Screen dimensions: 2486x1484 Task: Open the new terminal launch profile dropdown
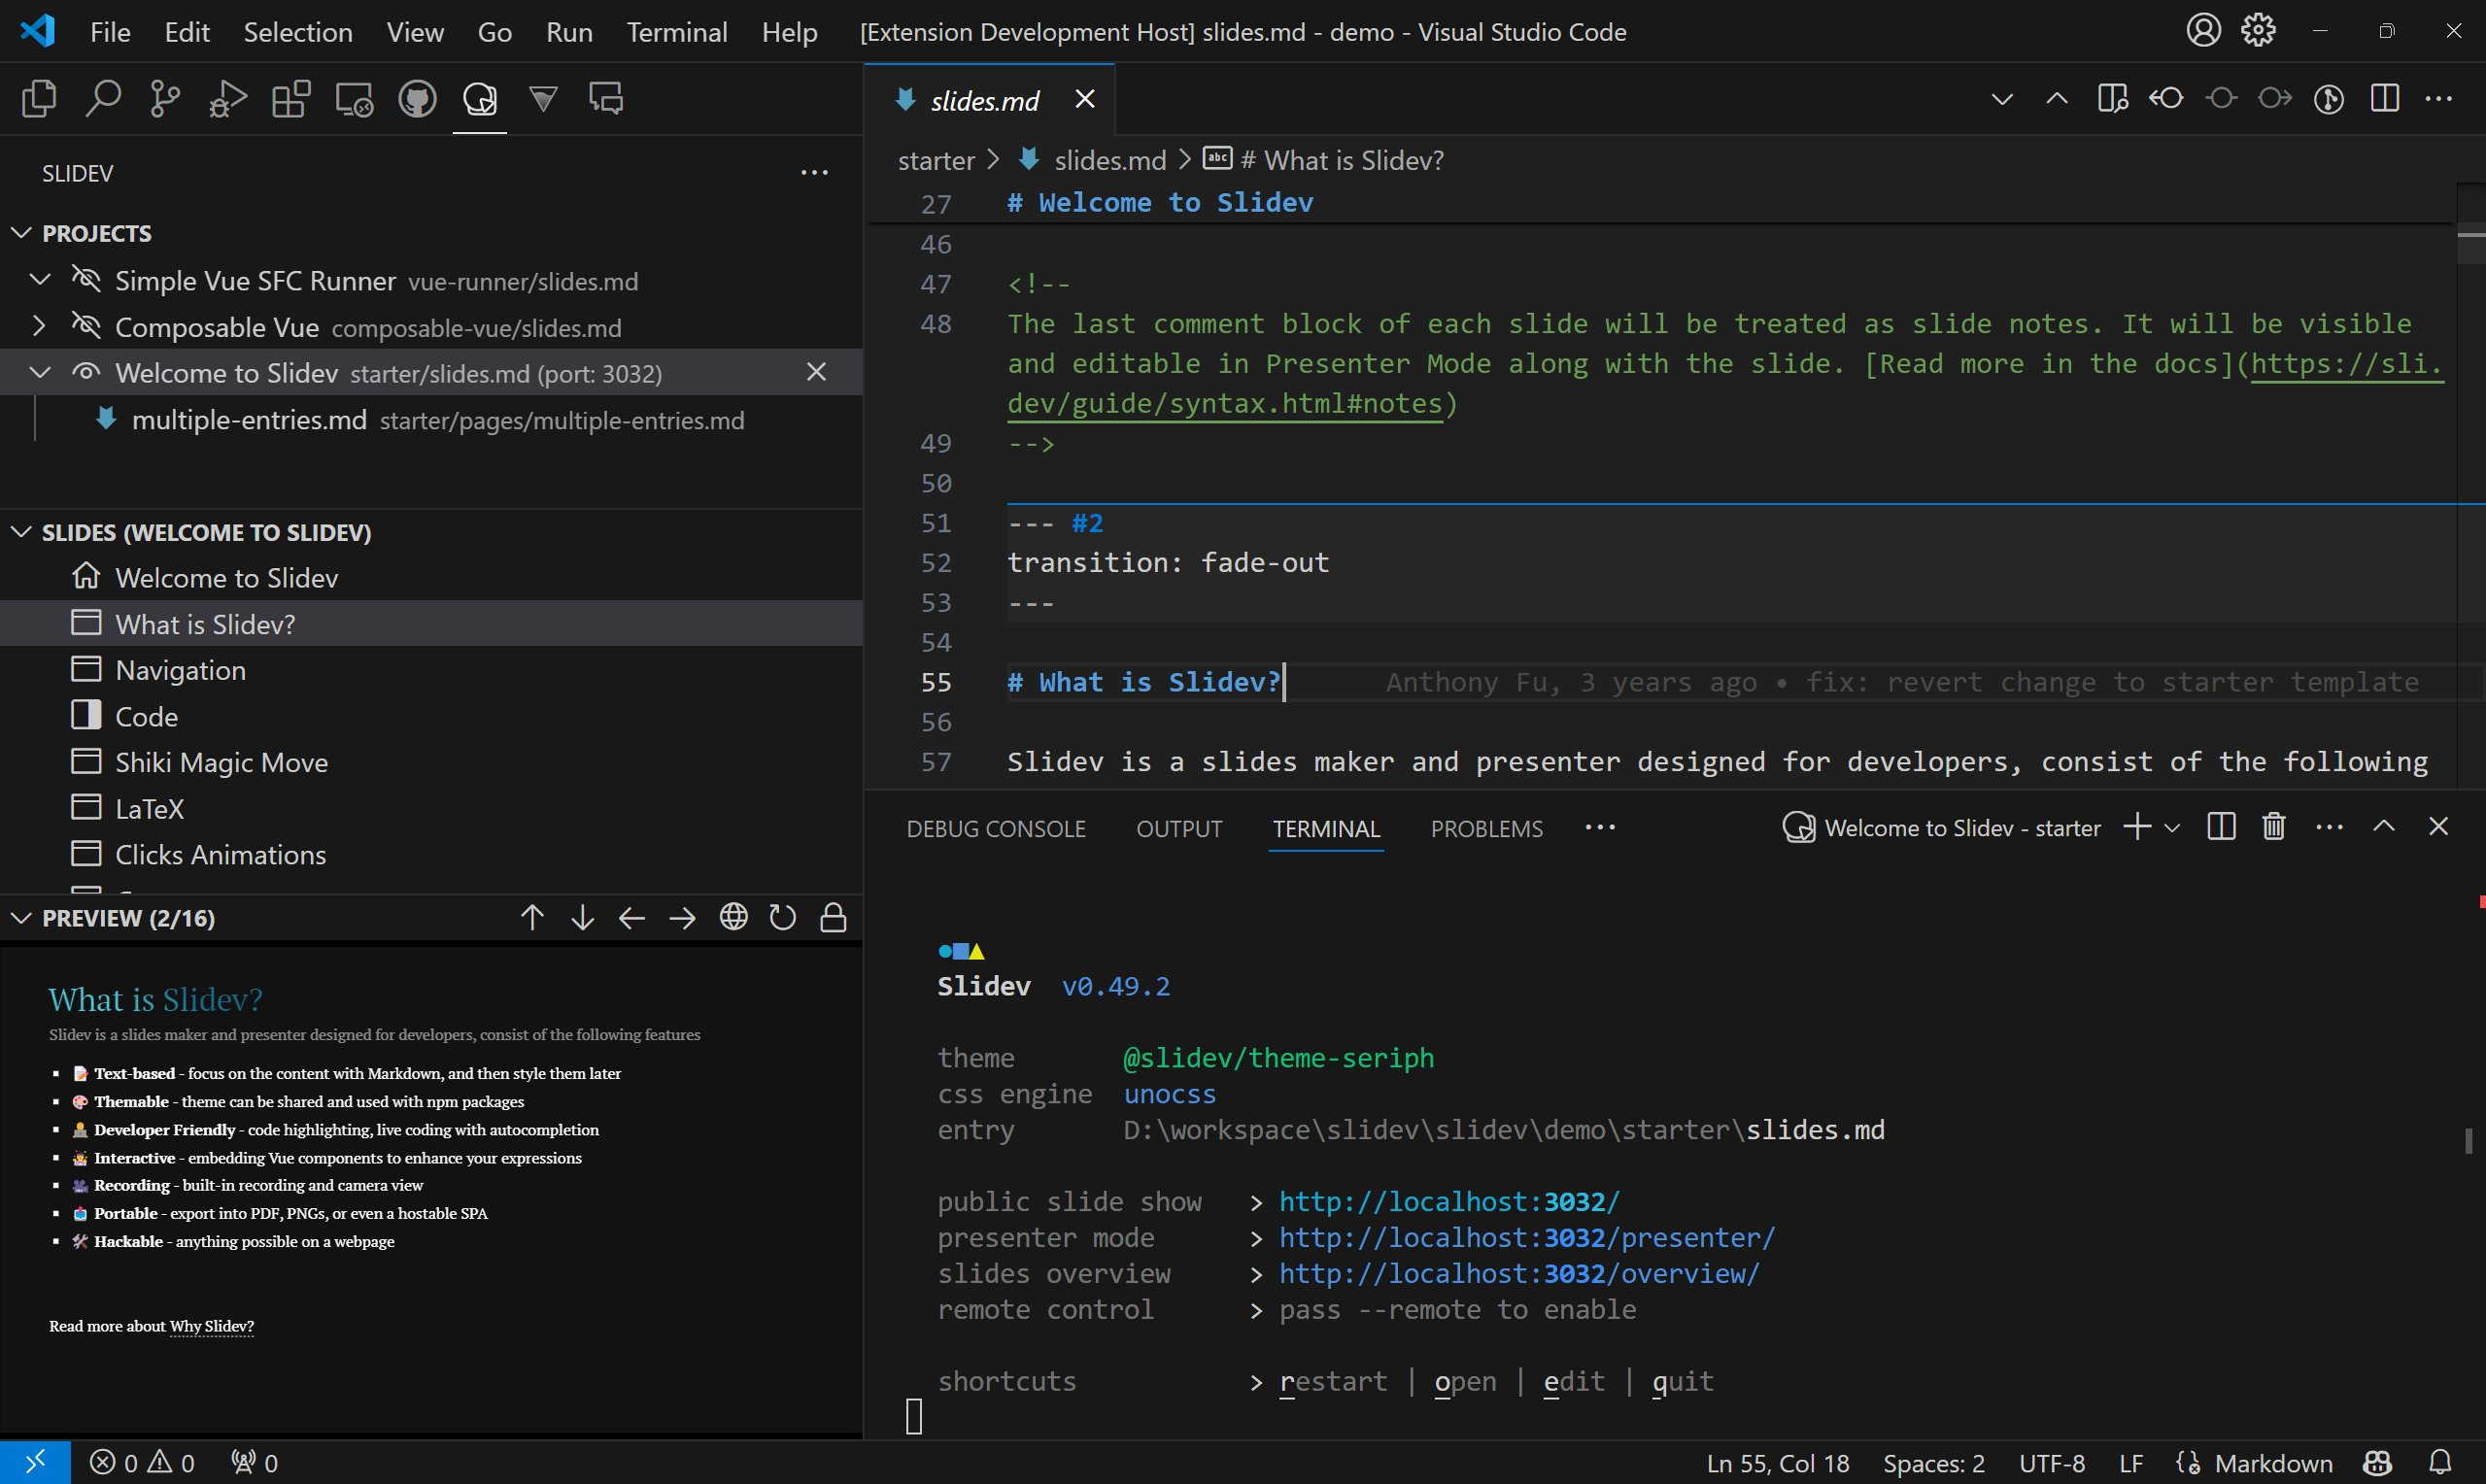click(x=2171, y=828)
